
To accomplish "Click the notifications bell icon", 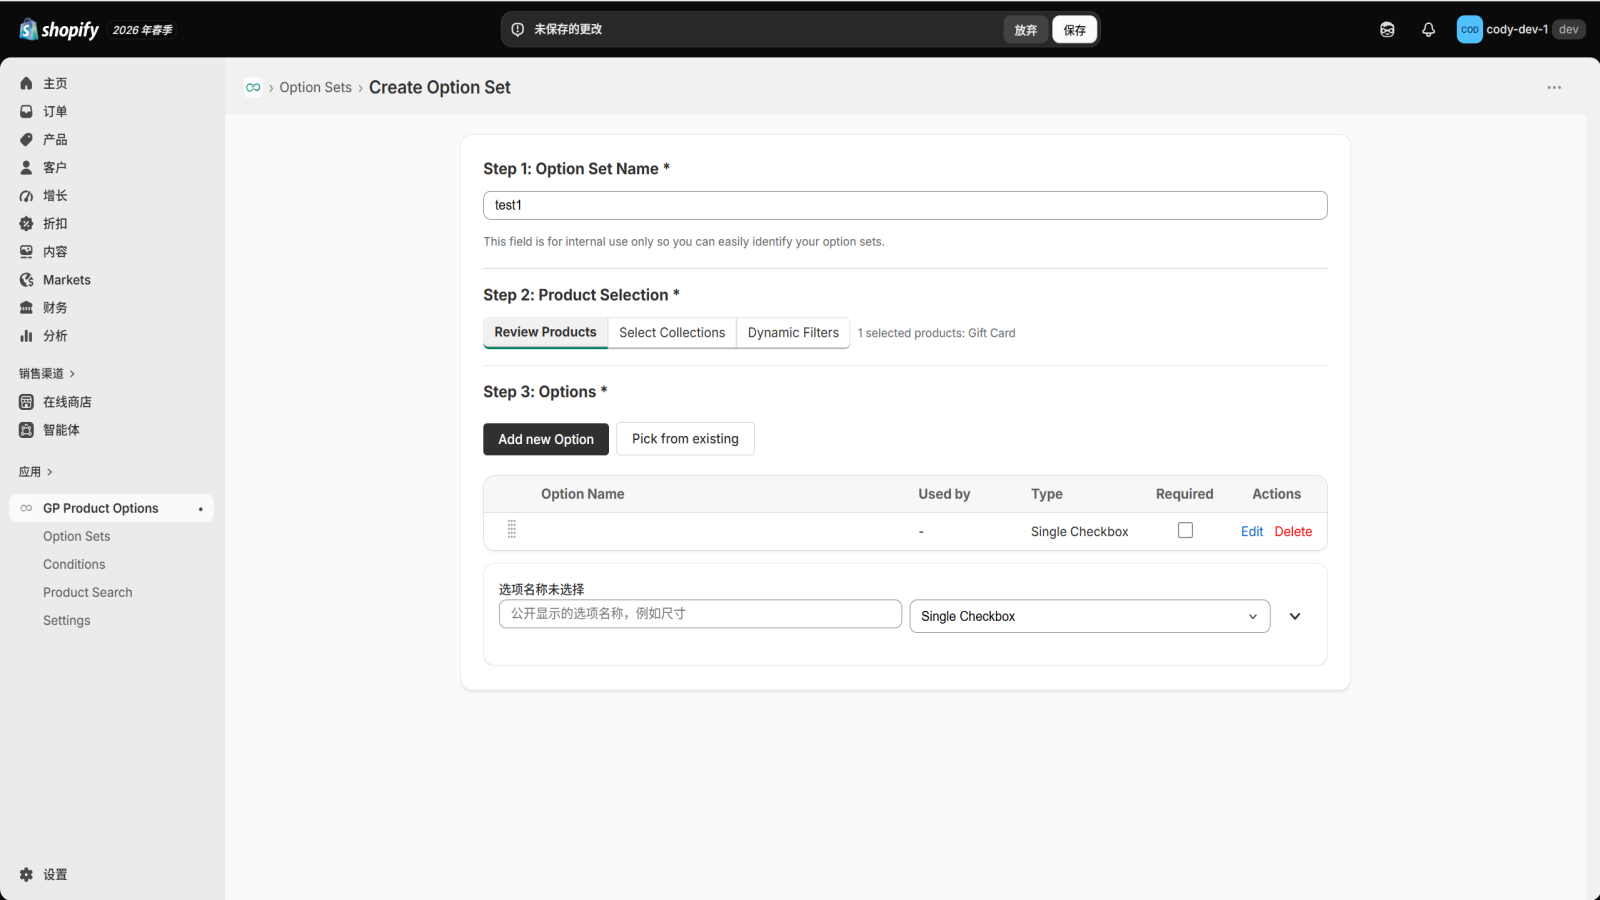I will 1428,30.
